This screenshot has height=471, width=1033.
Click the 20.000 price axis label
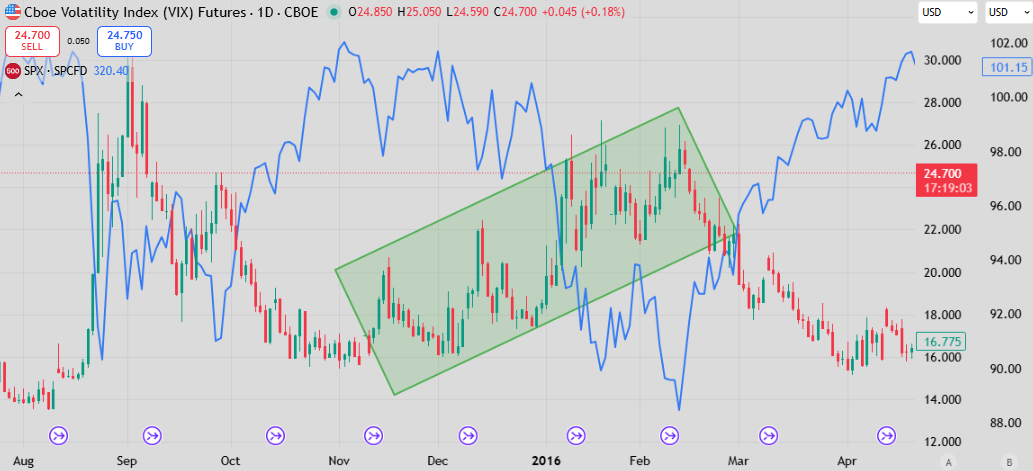943,272
